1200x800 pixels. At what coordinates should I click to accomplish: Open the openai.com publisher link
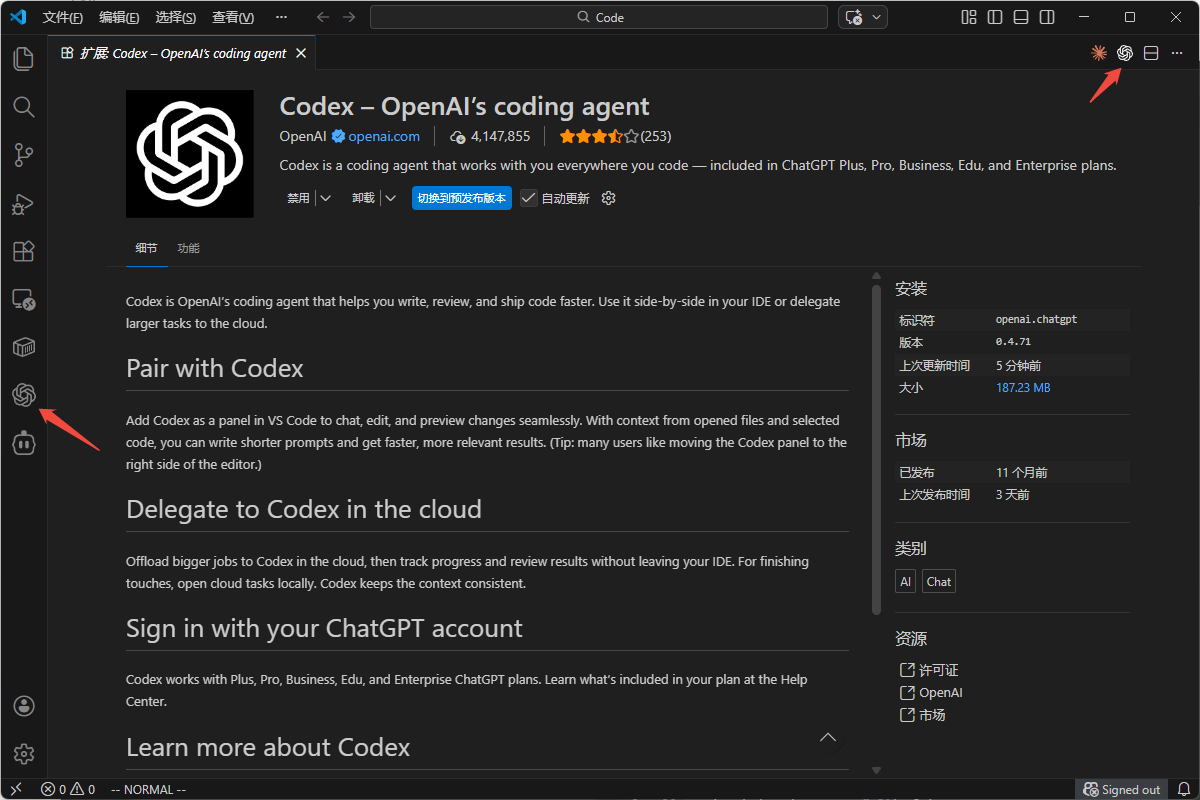[384, 136]
